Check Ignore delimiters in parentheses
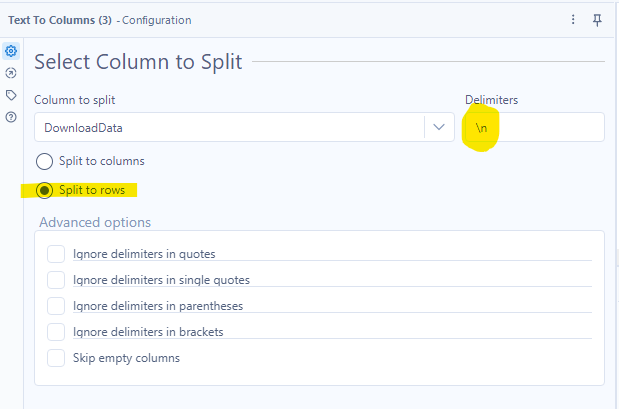Screen dimensions: 619x409 coord(56,306)
